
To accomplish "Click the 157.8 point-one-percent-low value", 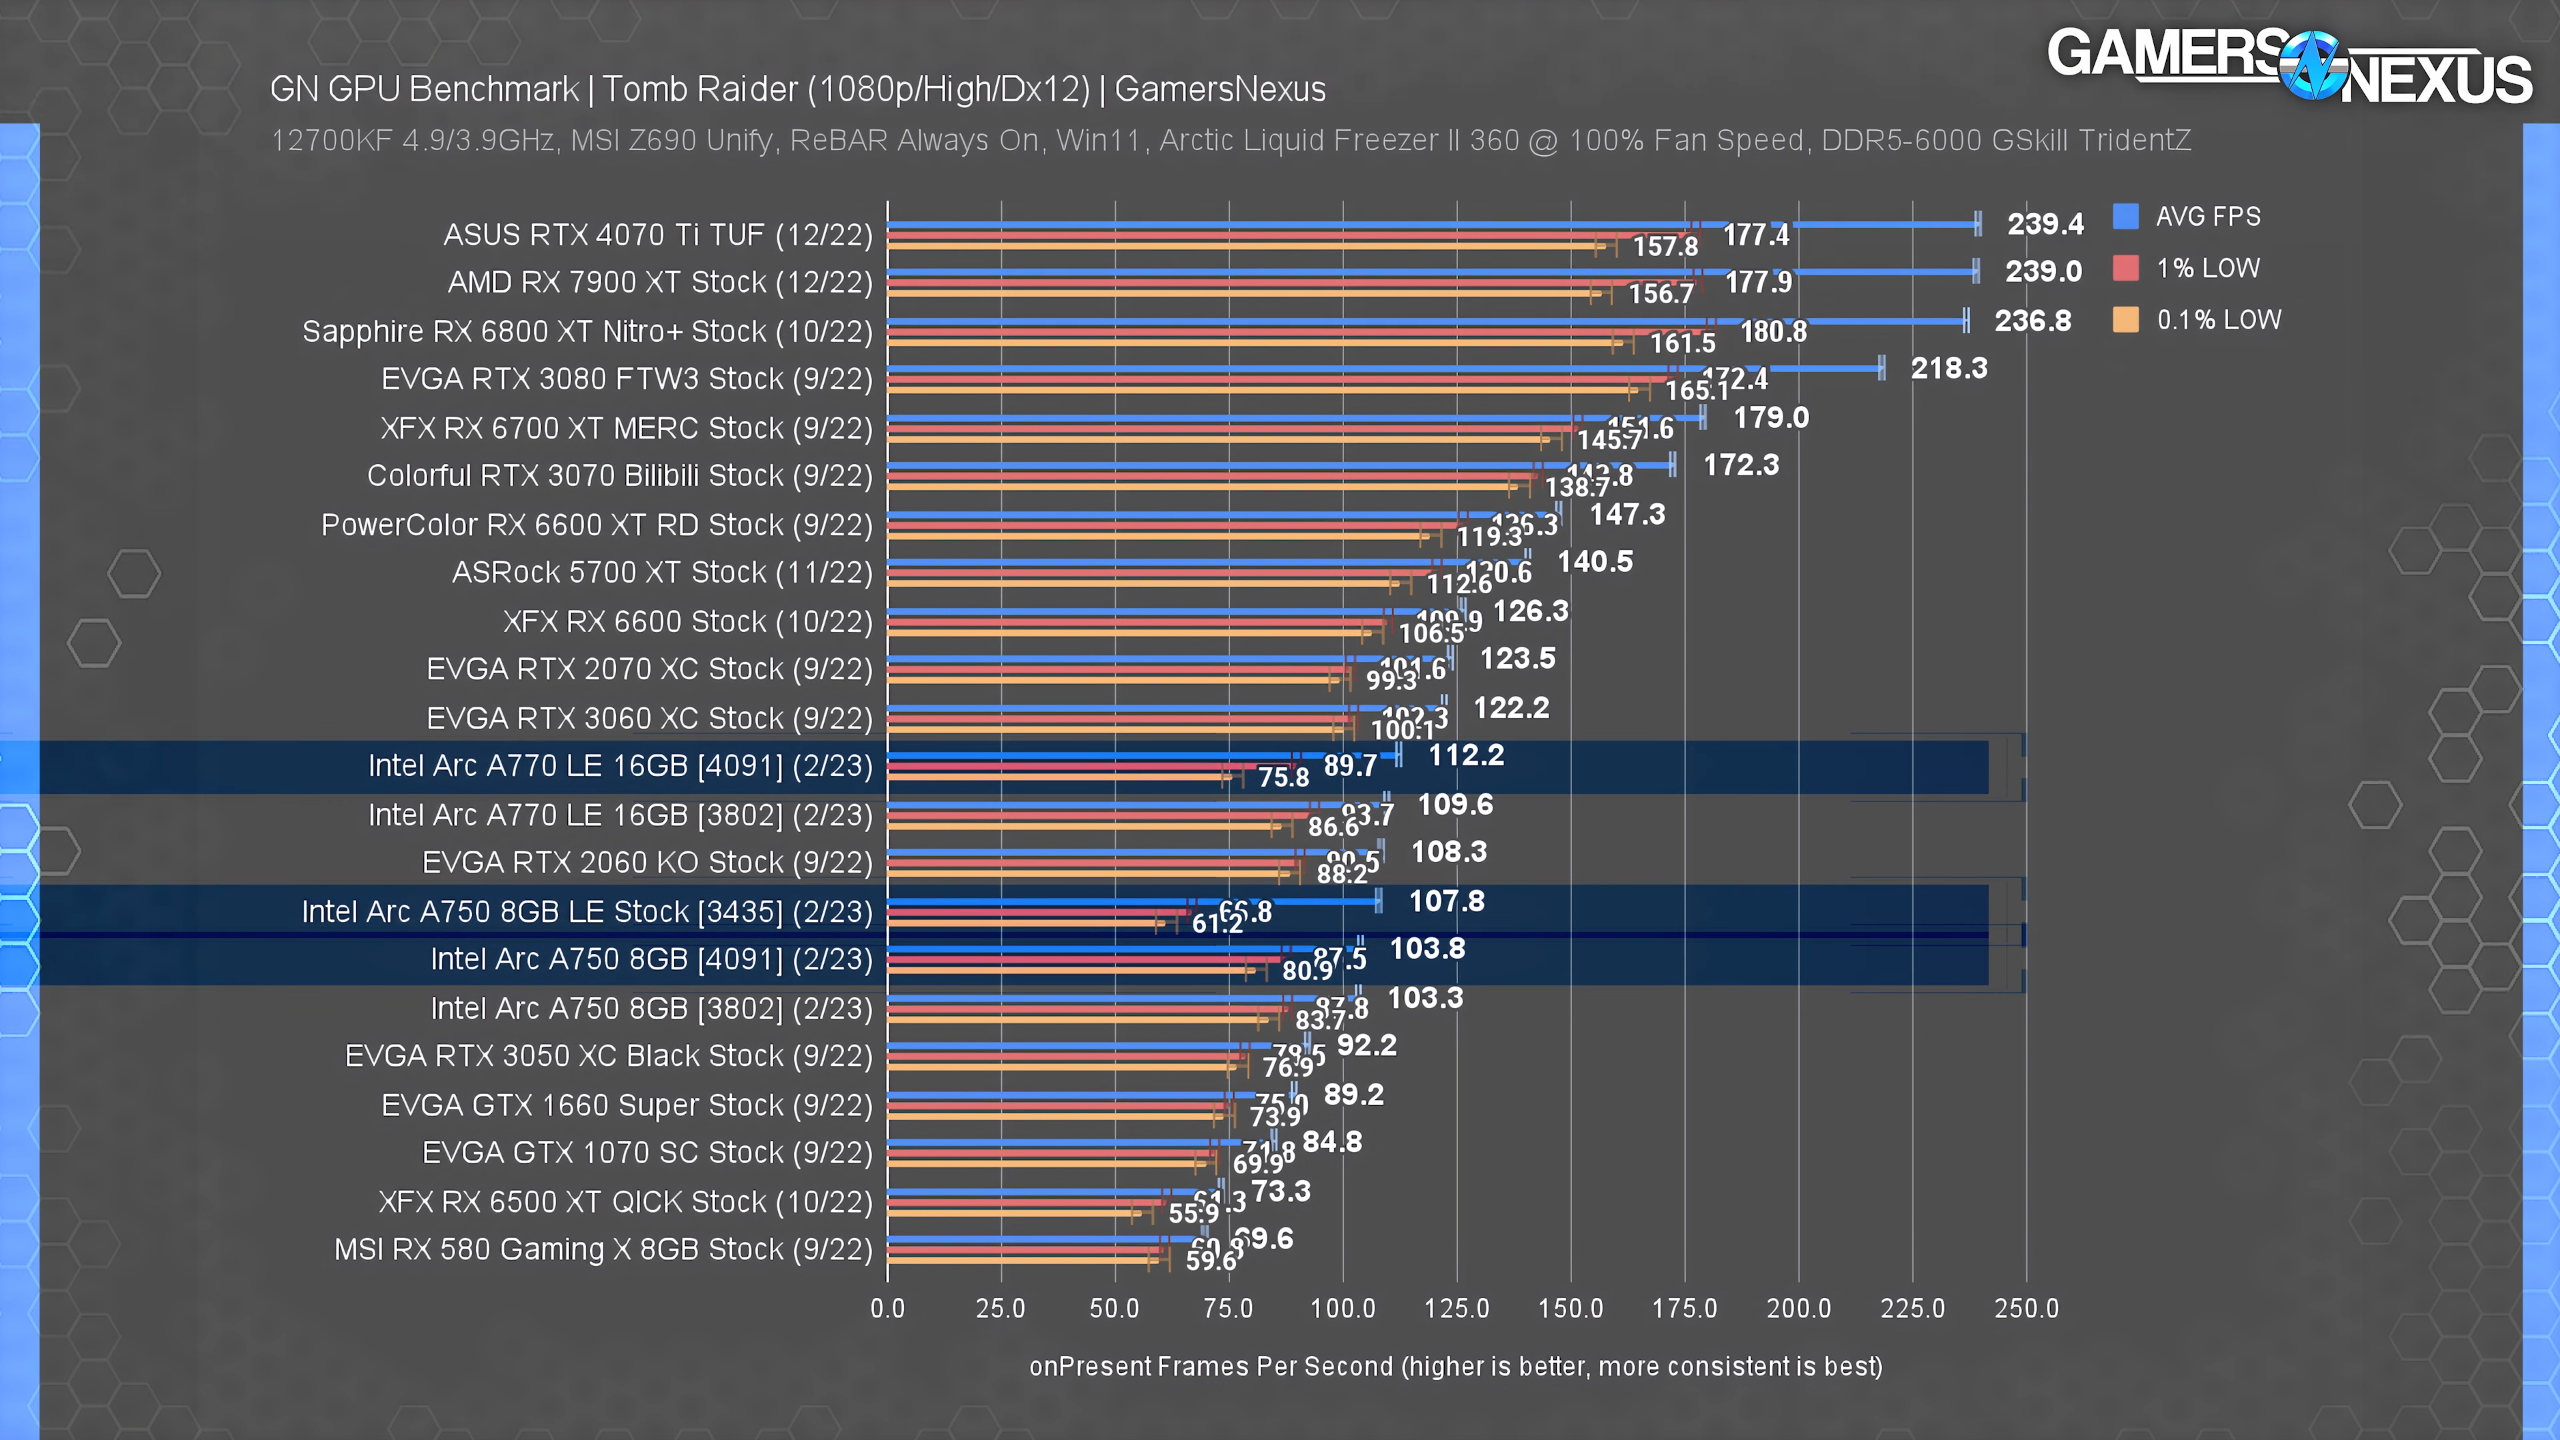I will pyautogui.click(x=1666, y=247).
